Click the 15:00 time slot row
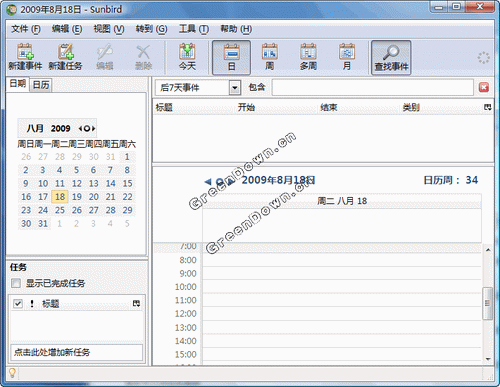The image size is (500, 387). click(x=342, y=354)
